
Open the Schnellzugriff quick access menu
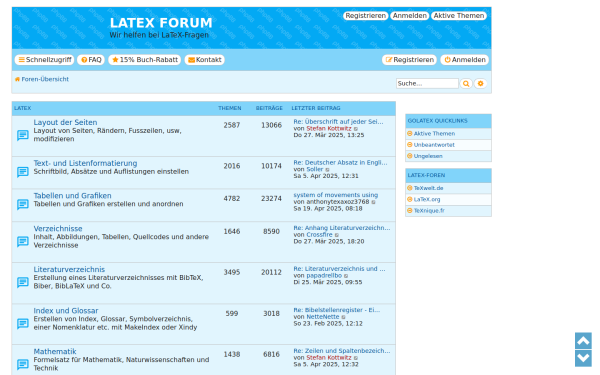coord(44,60)
